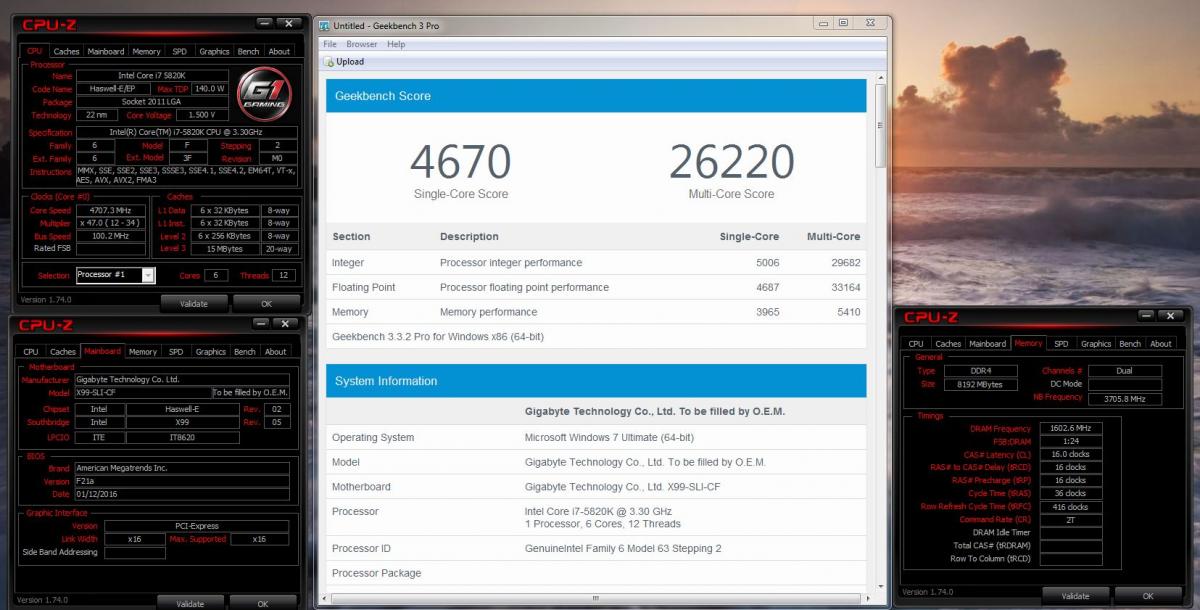Open Bench tab in CPU-Z Memory window
Screen dimensions: 1200x610
[x=1130, y=343]
